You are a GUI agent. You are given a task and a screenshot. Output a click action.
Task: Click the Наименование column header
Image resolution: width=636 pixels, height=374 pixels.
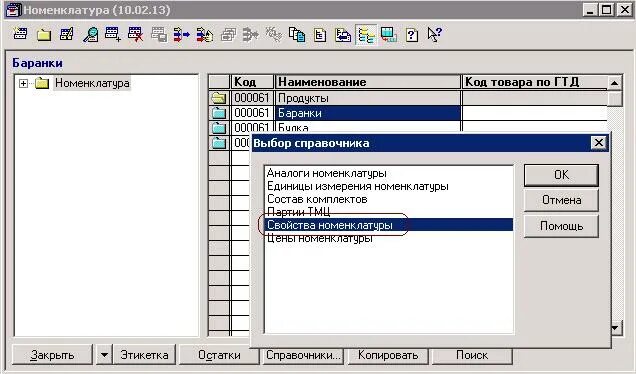point(368,82)
